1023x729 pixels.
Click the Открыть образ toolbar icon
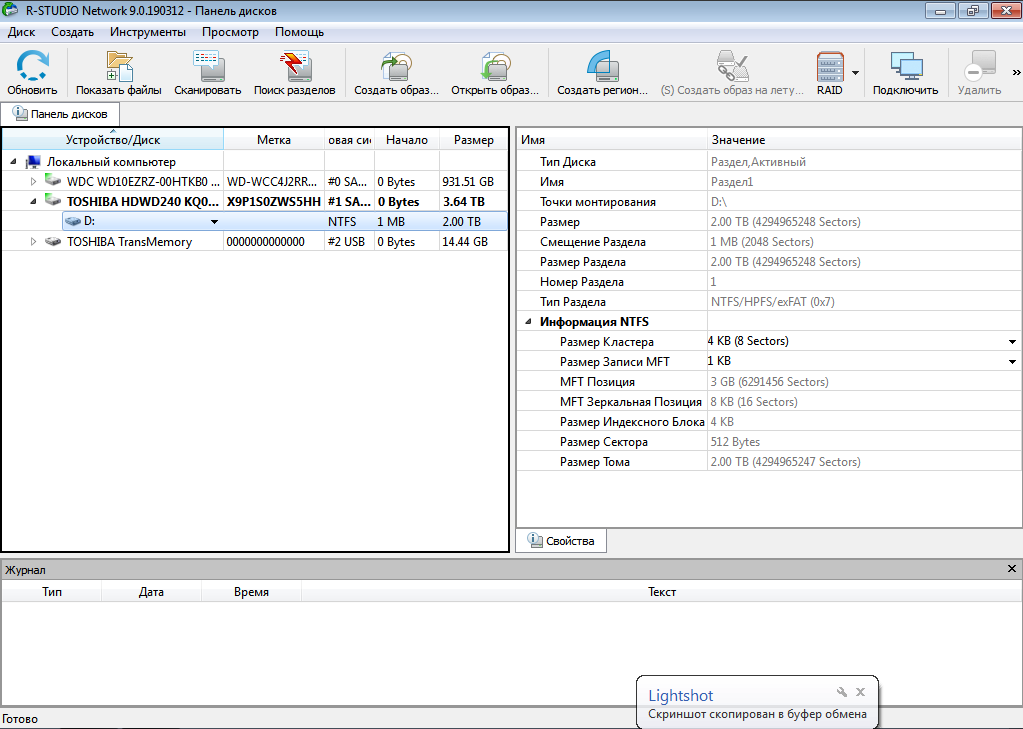click(495, 67)
